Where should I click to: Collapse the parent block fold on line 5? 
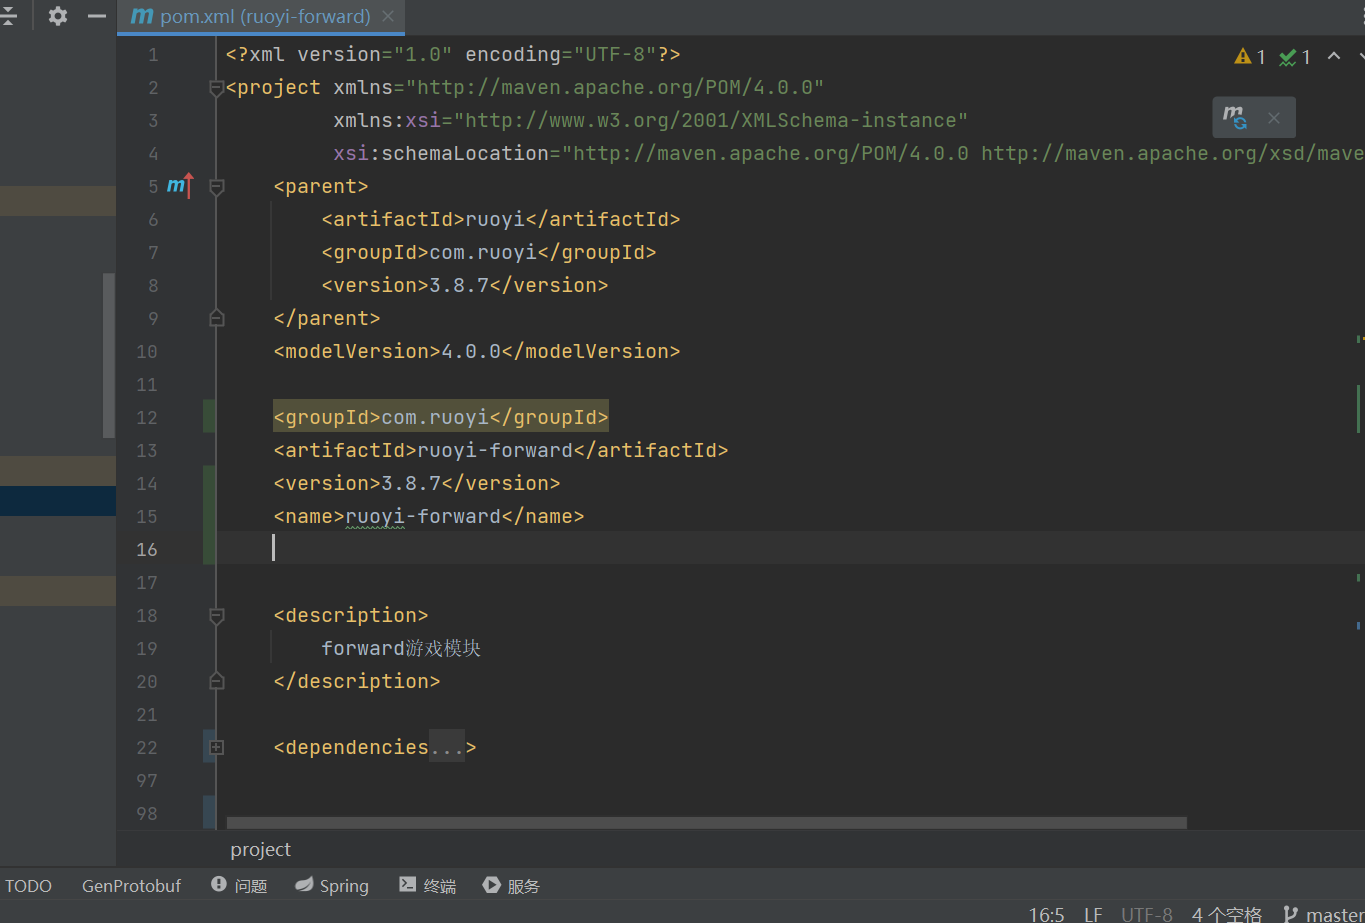[216, 187]
